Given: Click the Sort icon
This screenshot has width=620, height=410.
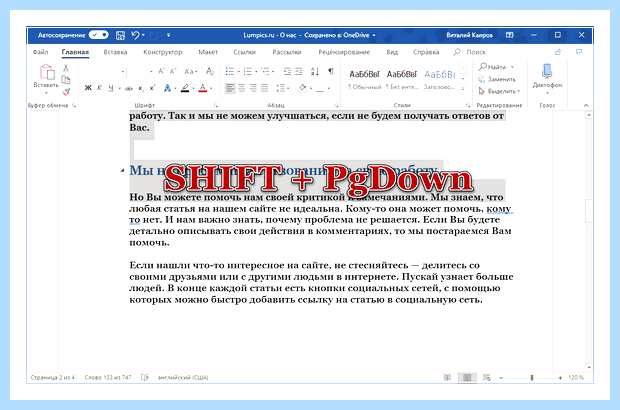Looking at the screenshot, I should pyautogui.click(x=315, y=72).
